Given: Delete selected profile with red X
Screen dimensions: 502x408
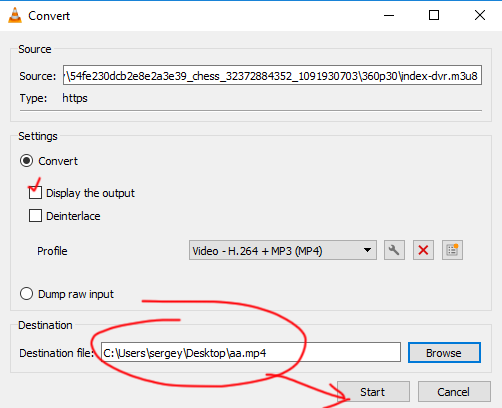Looking at the screenshot, I should (x=423, y=250).
